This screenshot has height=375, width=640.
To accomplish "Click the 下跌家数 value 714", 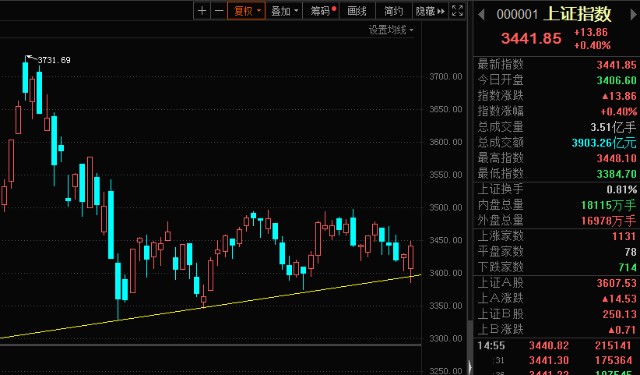I will point(627,267).
